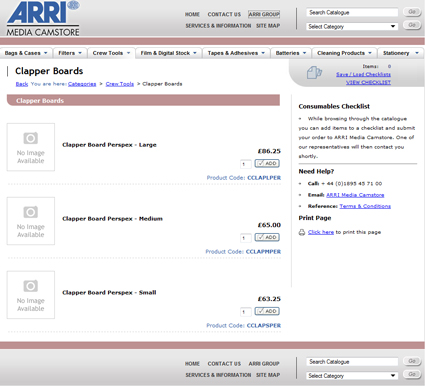425x386 pixels.
Task: Open the Crew Tools menu
Action: 111,53
